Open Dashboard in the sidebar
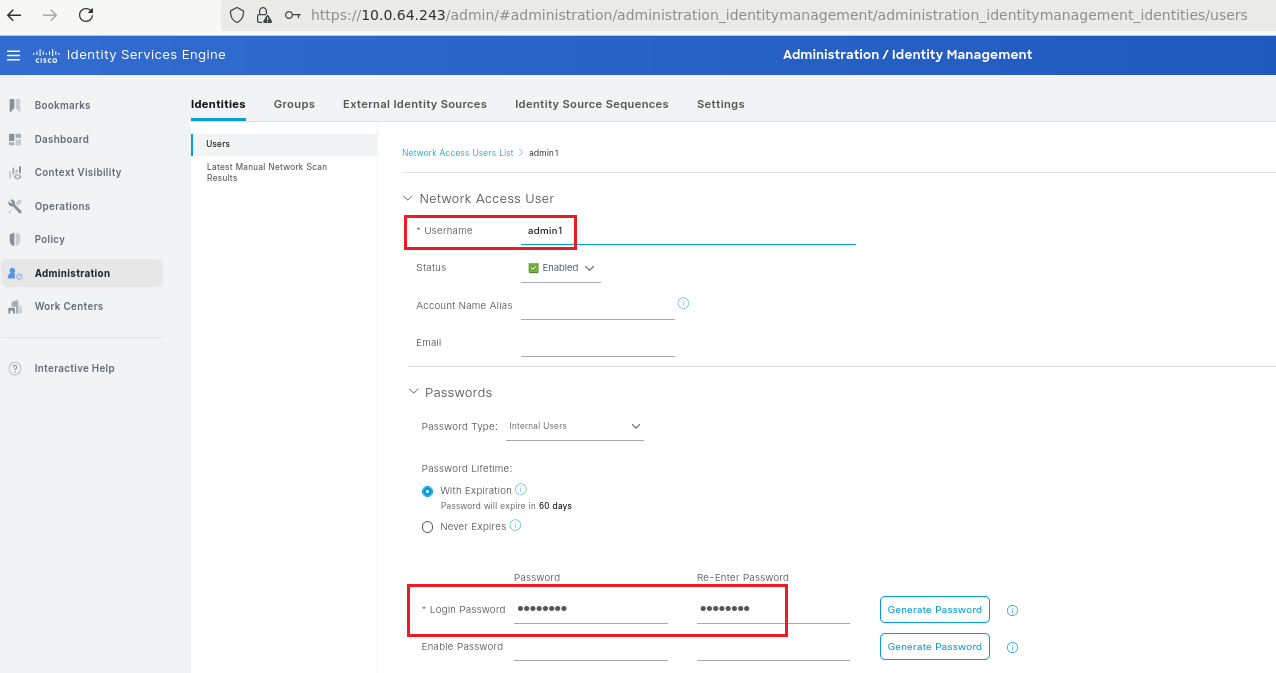 62,139
